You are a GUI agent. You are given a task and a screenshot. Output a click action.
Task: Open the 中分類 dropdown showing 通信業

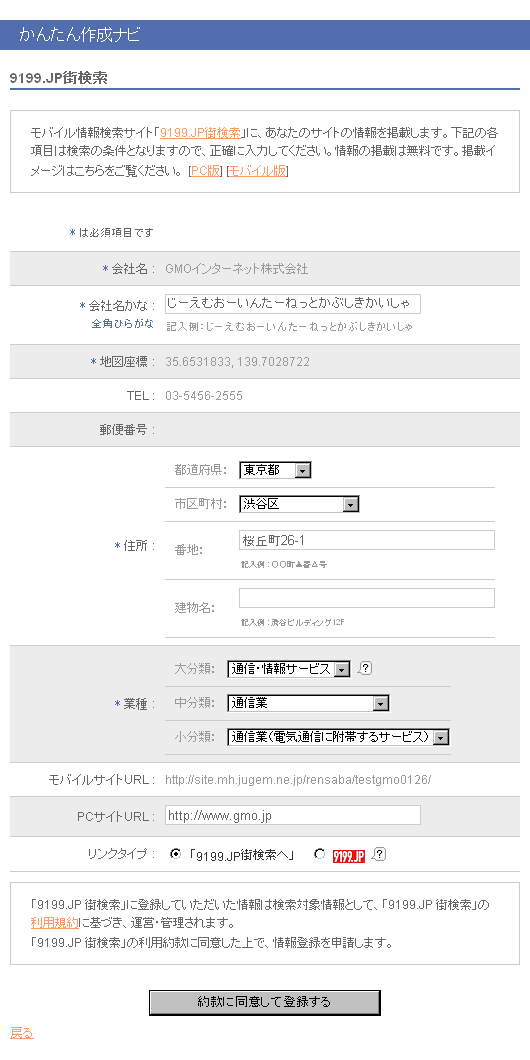pos(308,703)
